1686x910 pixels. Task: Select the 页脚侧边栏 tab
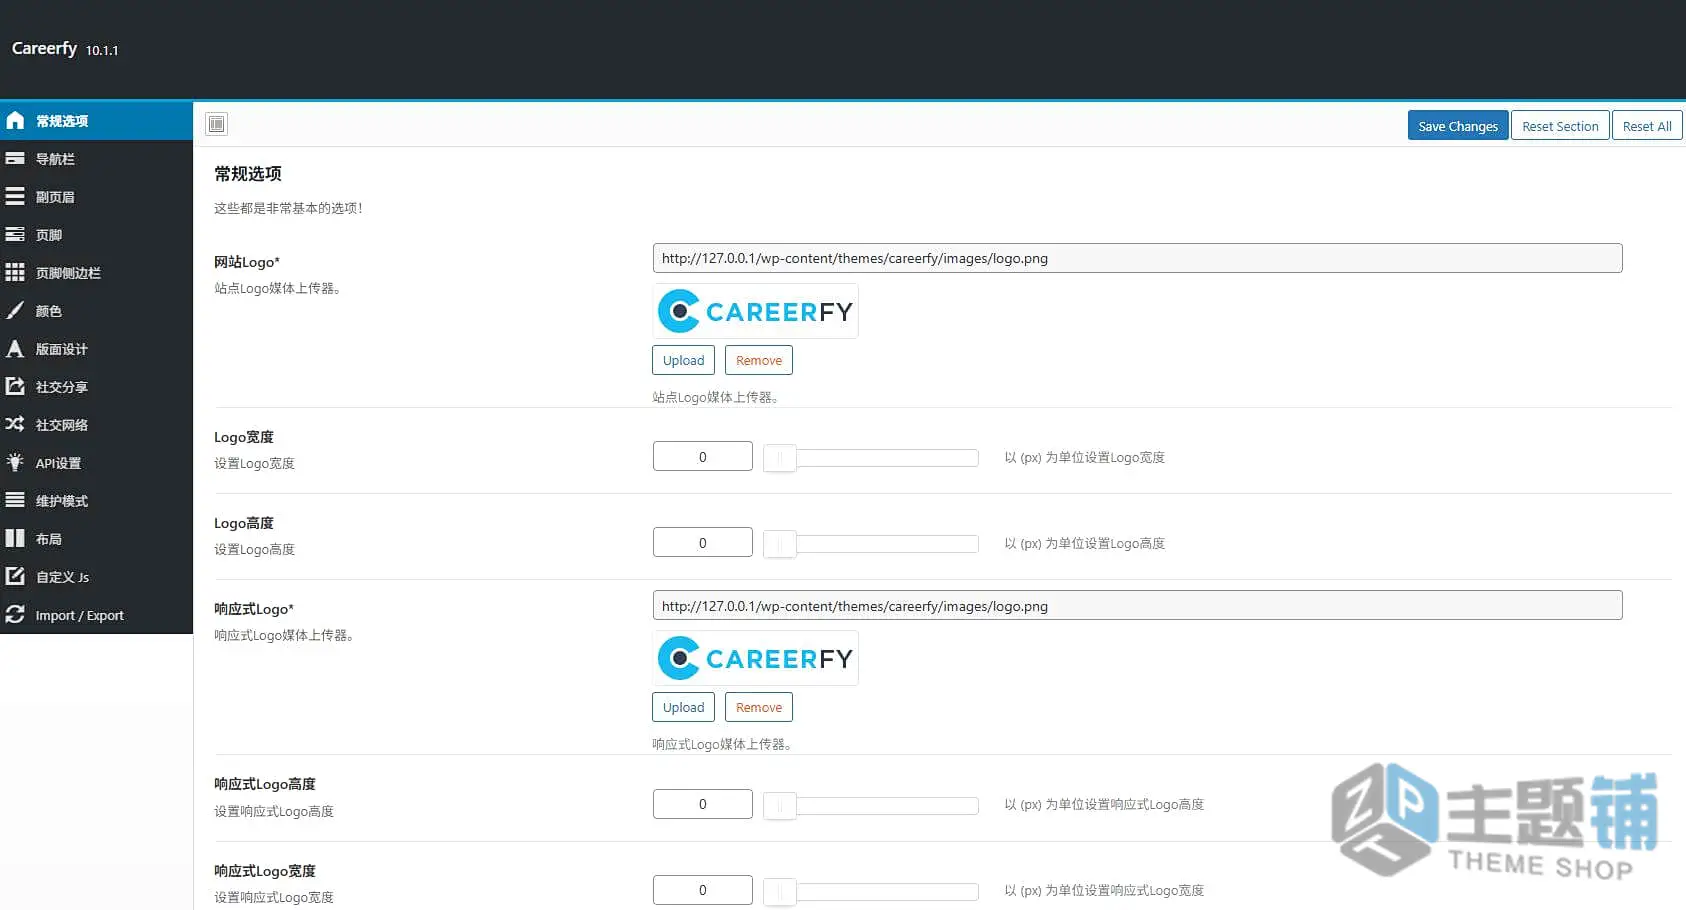click(x=96, y=273)
